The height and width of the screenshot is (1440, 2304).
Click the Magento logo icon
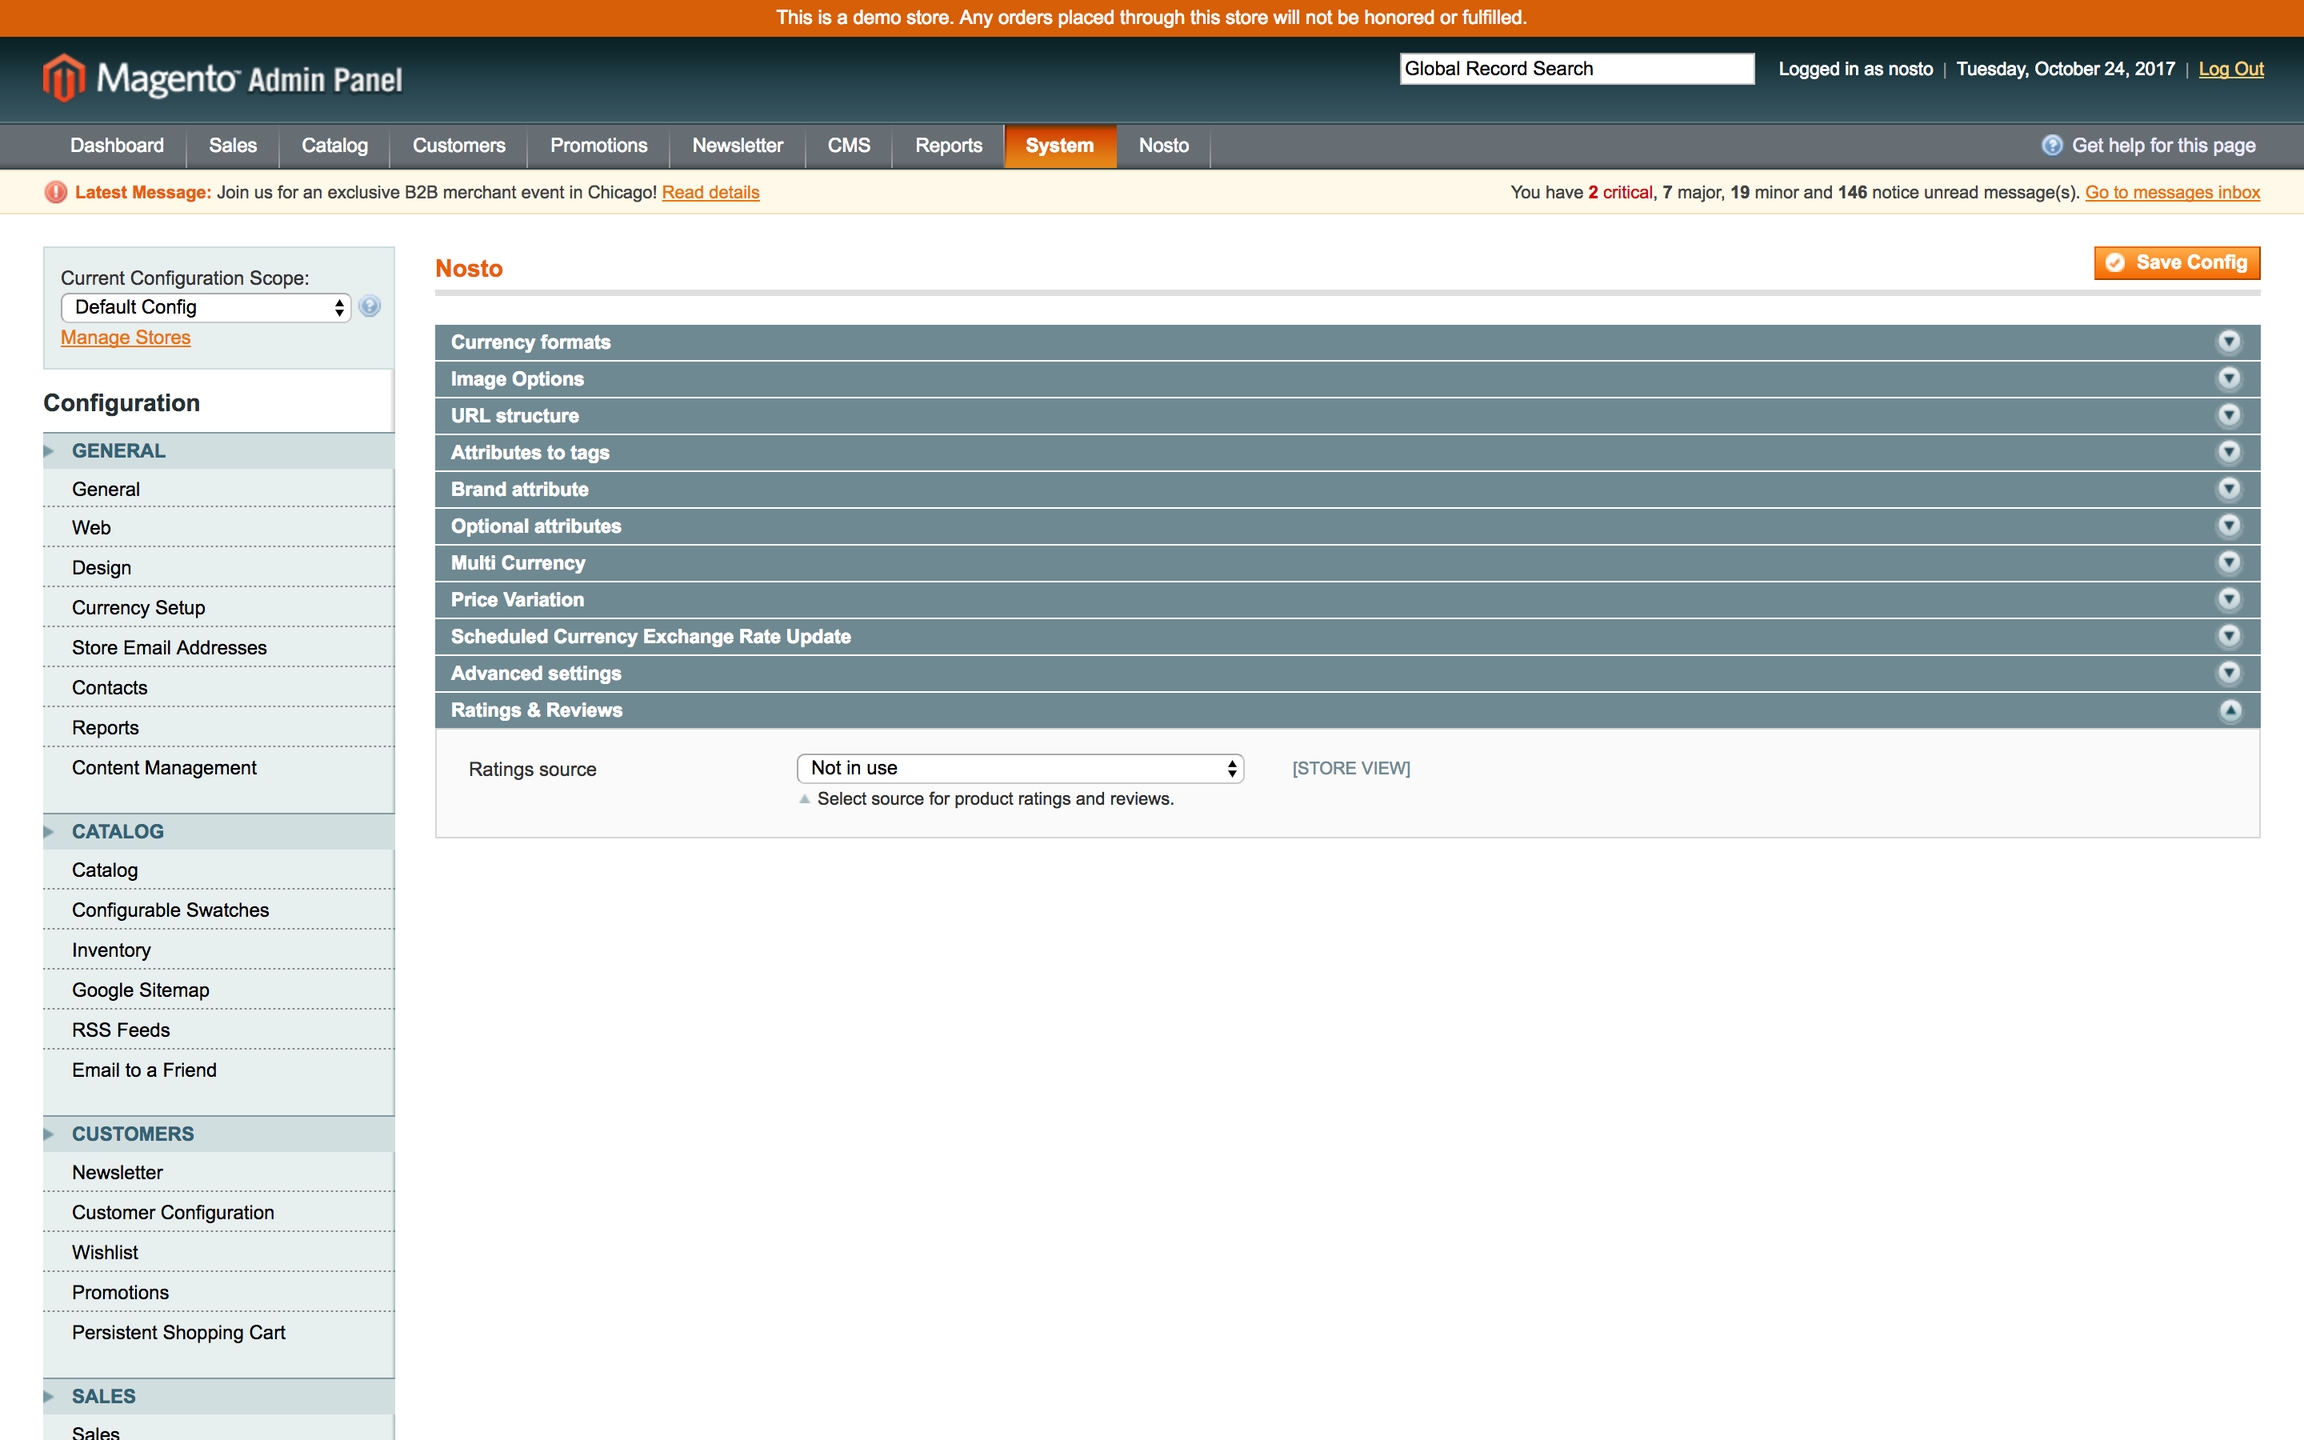click(64, 78)
